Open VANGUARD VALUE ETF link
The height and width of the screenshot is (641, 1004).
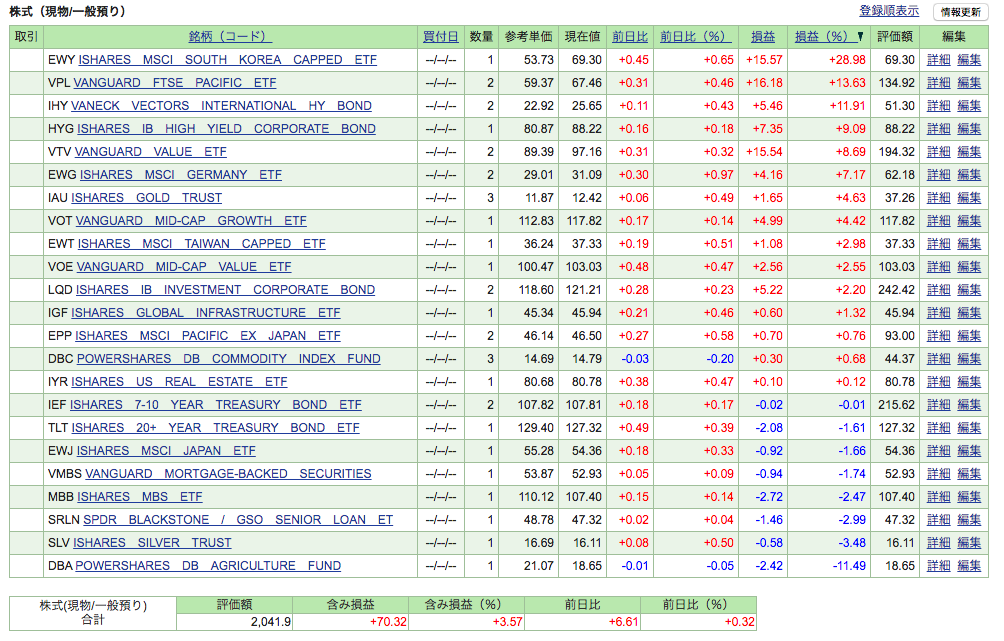[150, 152]
